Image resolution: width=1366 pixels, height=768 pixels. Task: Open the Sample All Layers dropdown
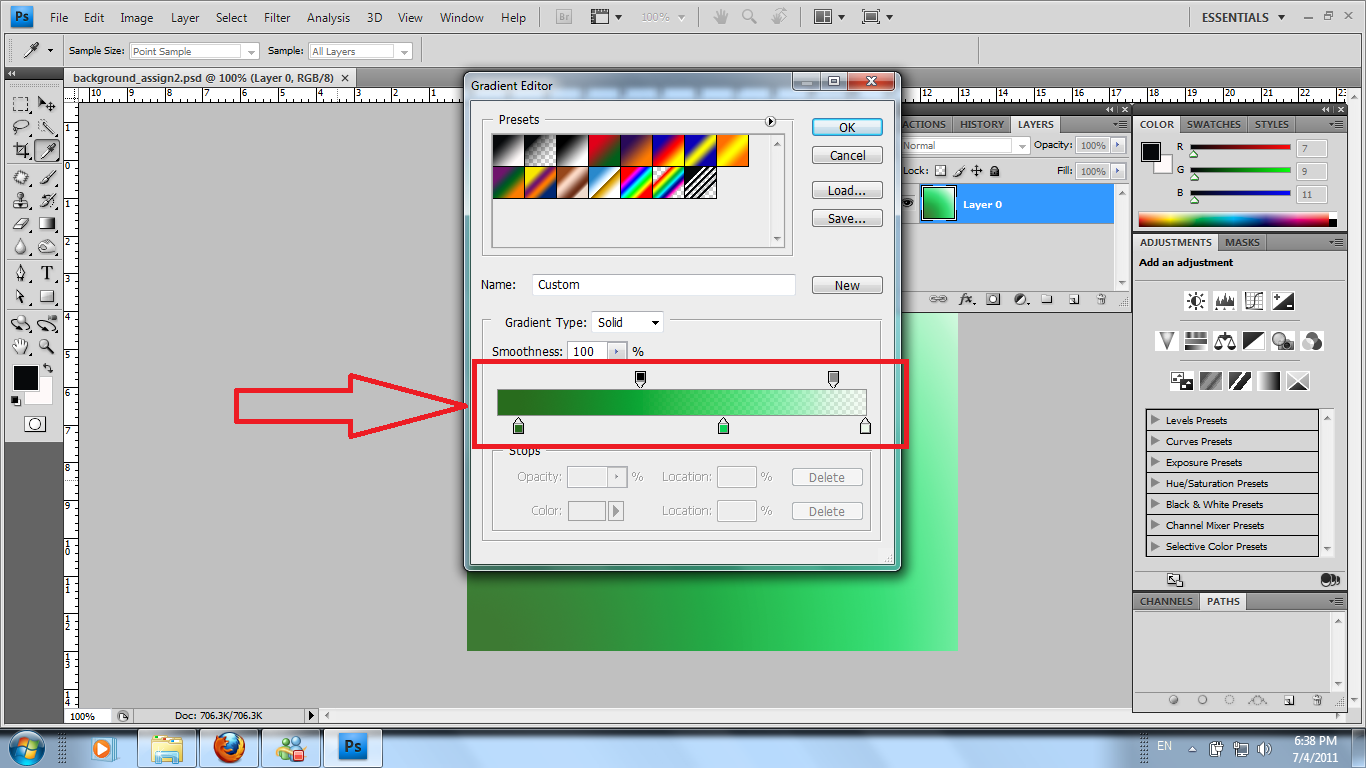tap(360, 51)
